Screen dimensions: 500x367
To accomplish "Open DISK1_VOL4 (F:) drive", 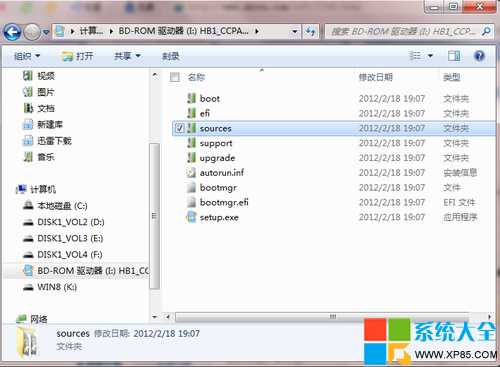I will tap(63, 255).
